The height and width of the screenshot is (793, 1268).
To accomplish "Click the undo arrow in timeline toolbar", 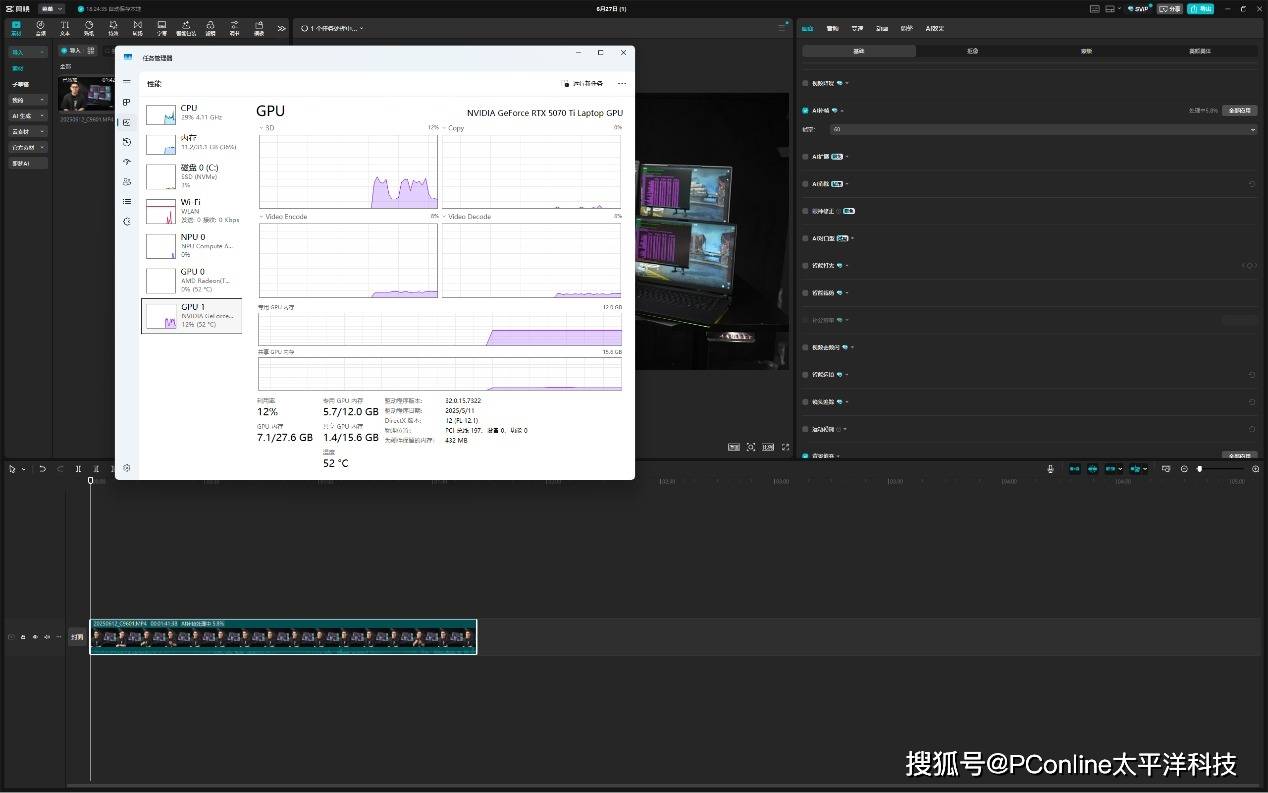I will (x=42, y=468).
